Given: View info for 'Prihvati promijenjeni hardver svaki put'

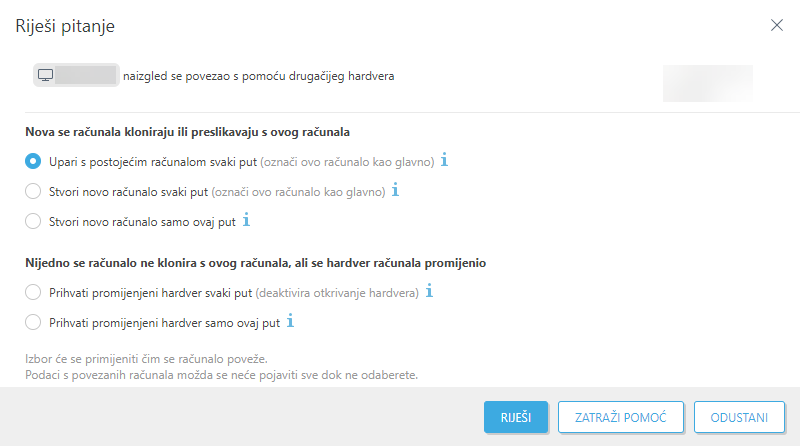Looking at the screenshot, I should (x=430, y=291).
